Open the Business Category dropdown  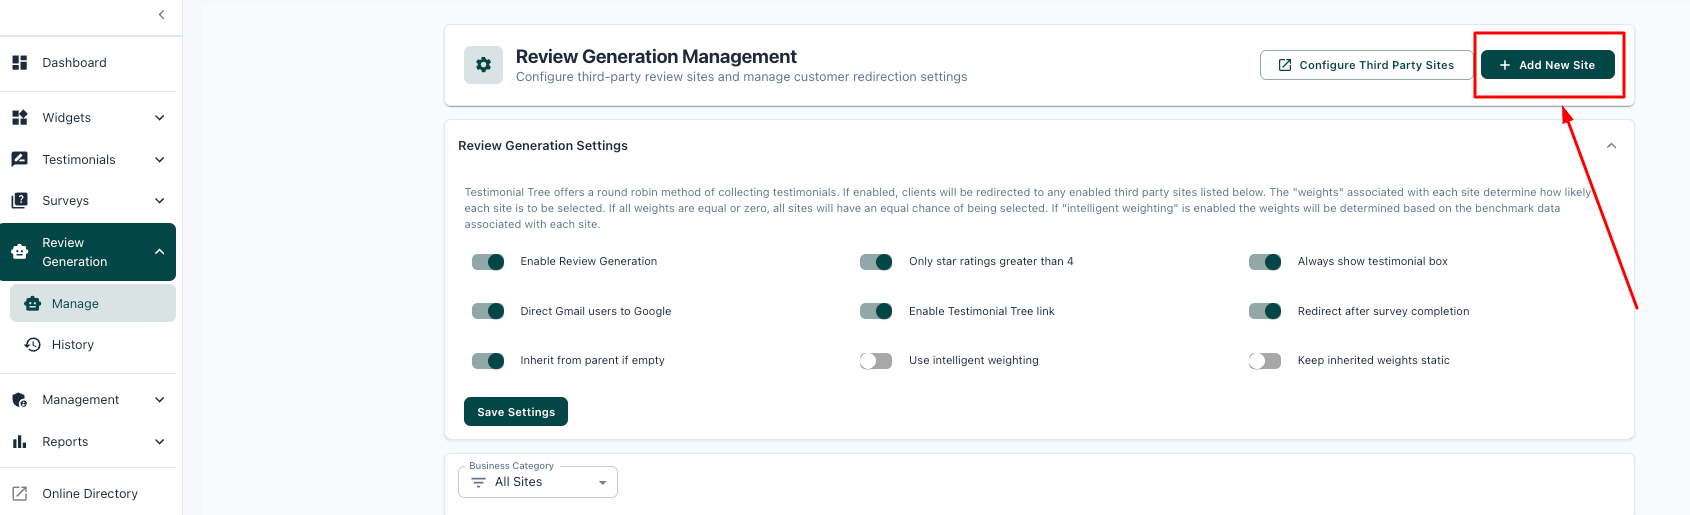point(538,482)
